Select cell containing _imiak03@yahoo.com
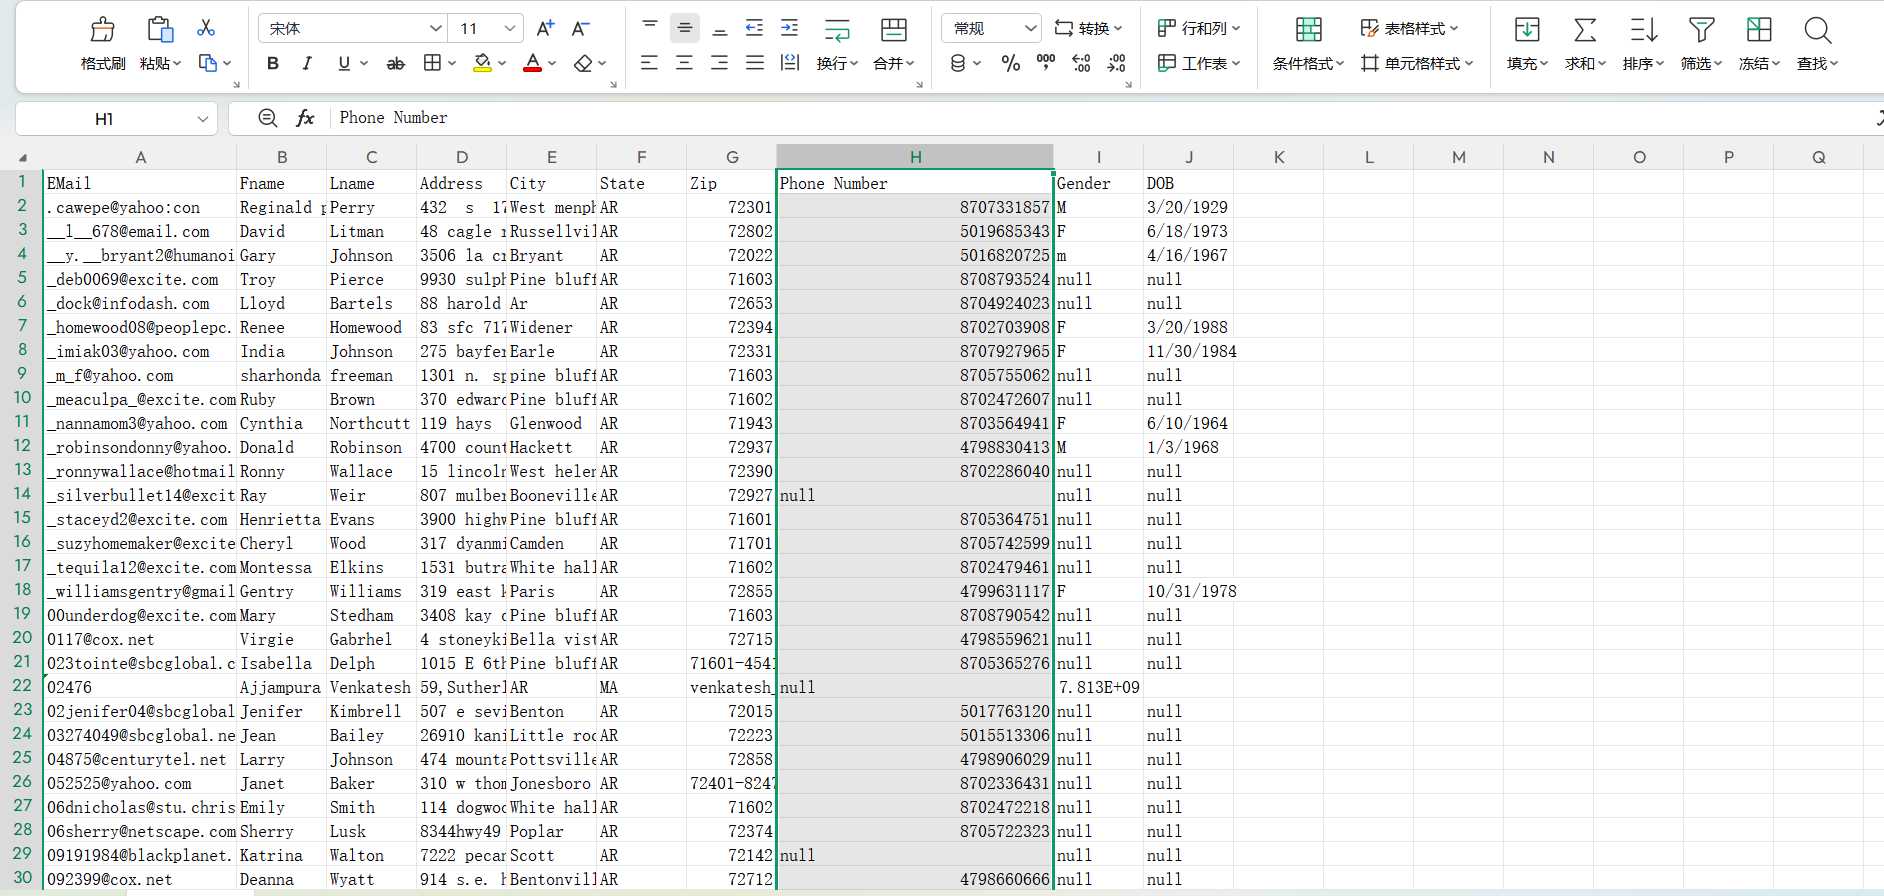Viewport: 1884px width, 896px height. coord(141,351)
